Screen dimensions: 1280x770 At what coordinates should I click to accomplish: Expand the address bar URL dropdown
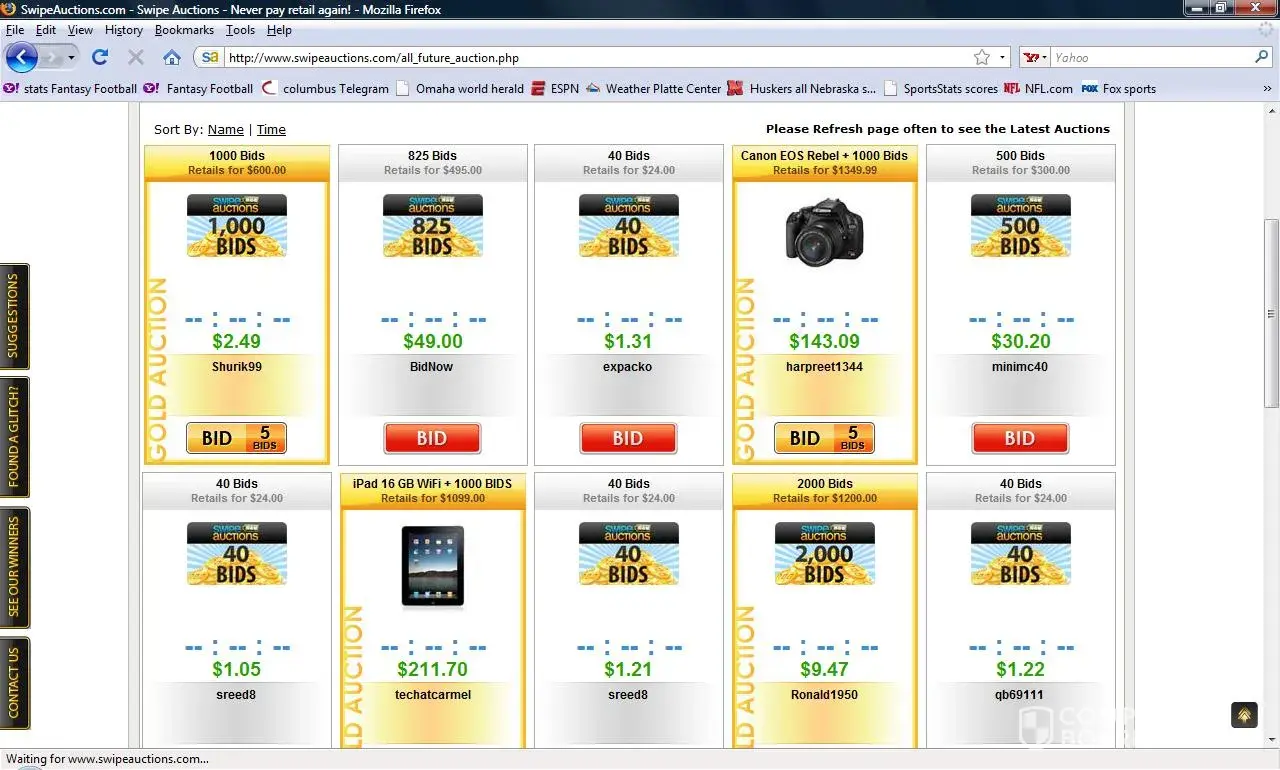point(1002,58)
